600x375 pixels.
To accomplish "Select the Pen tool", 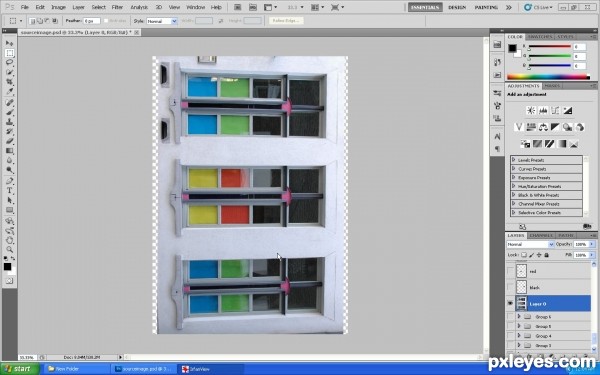I will click(x=10, y=181).
